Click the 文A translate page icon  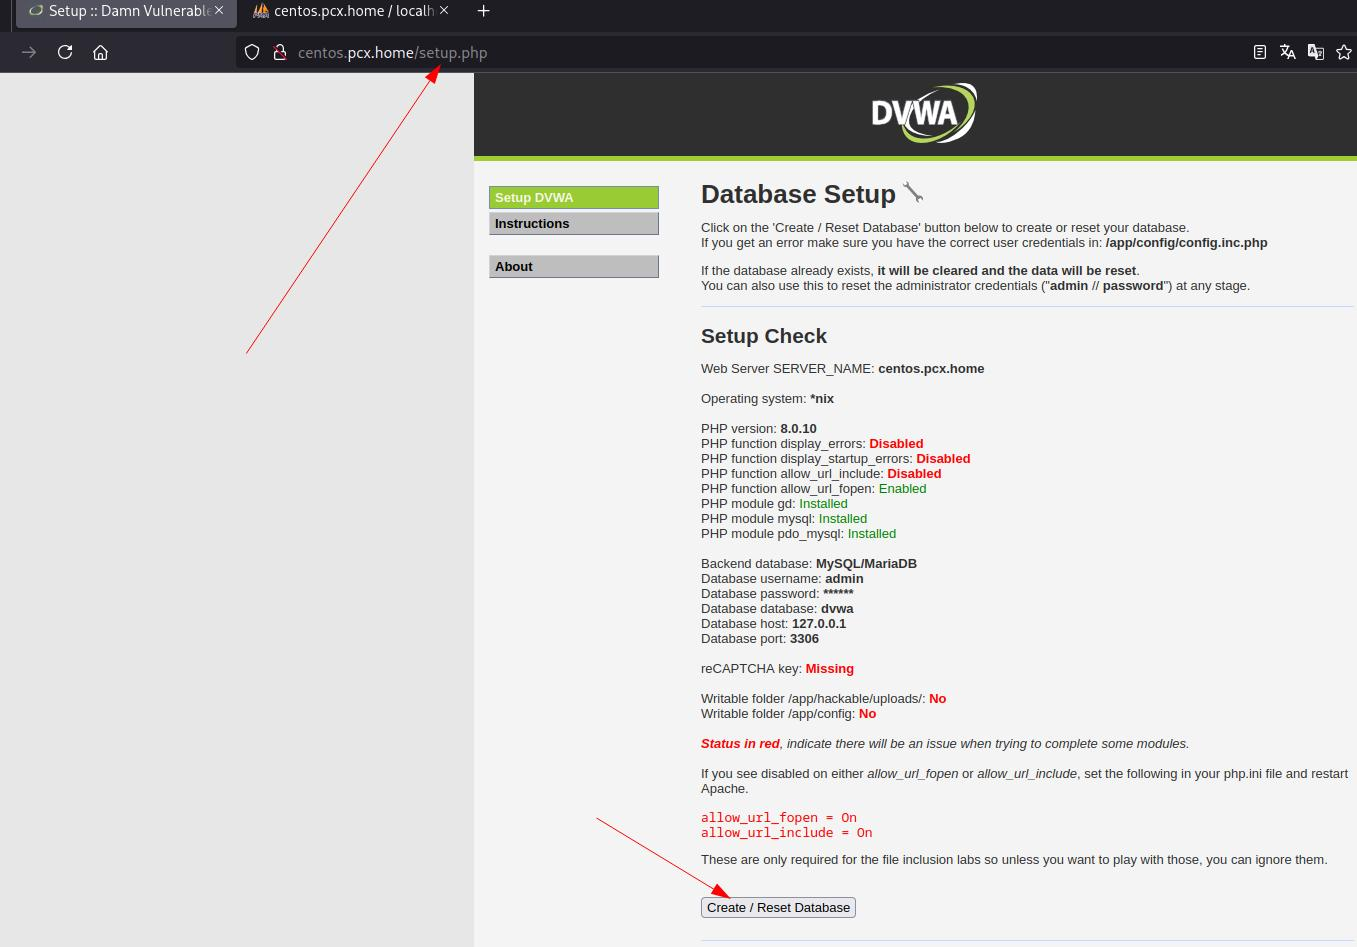1288,52
